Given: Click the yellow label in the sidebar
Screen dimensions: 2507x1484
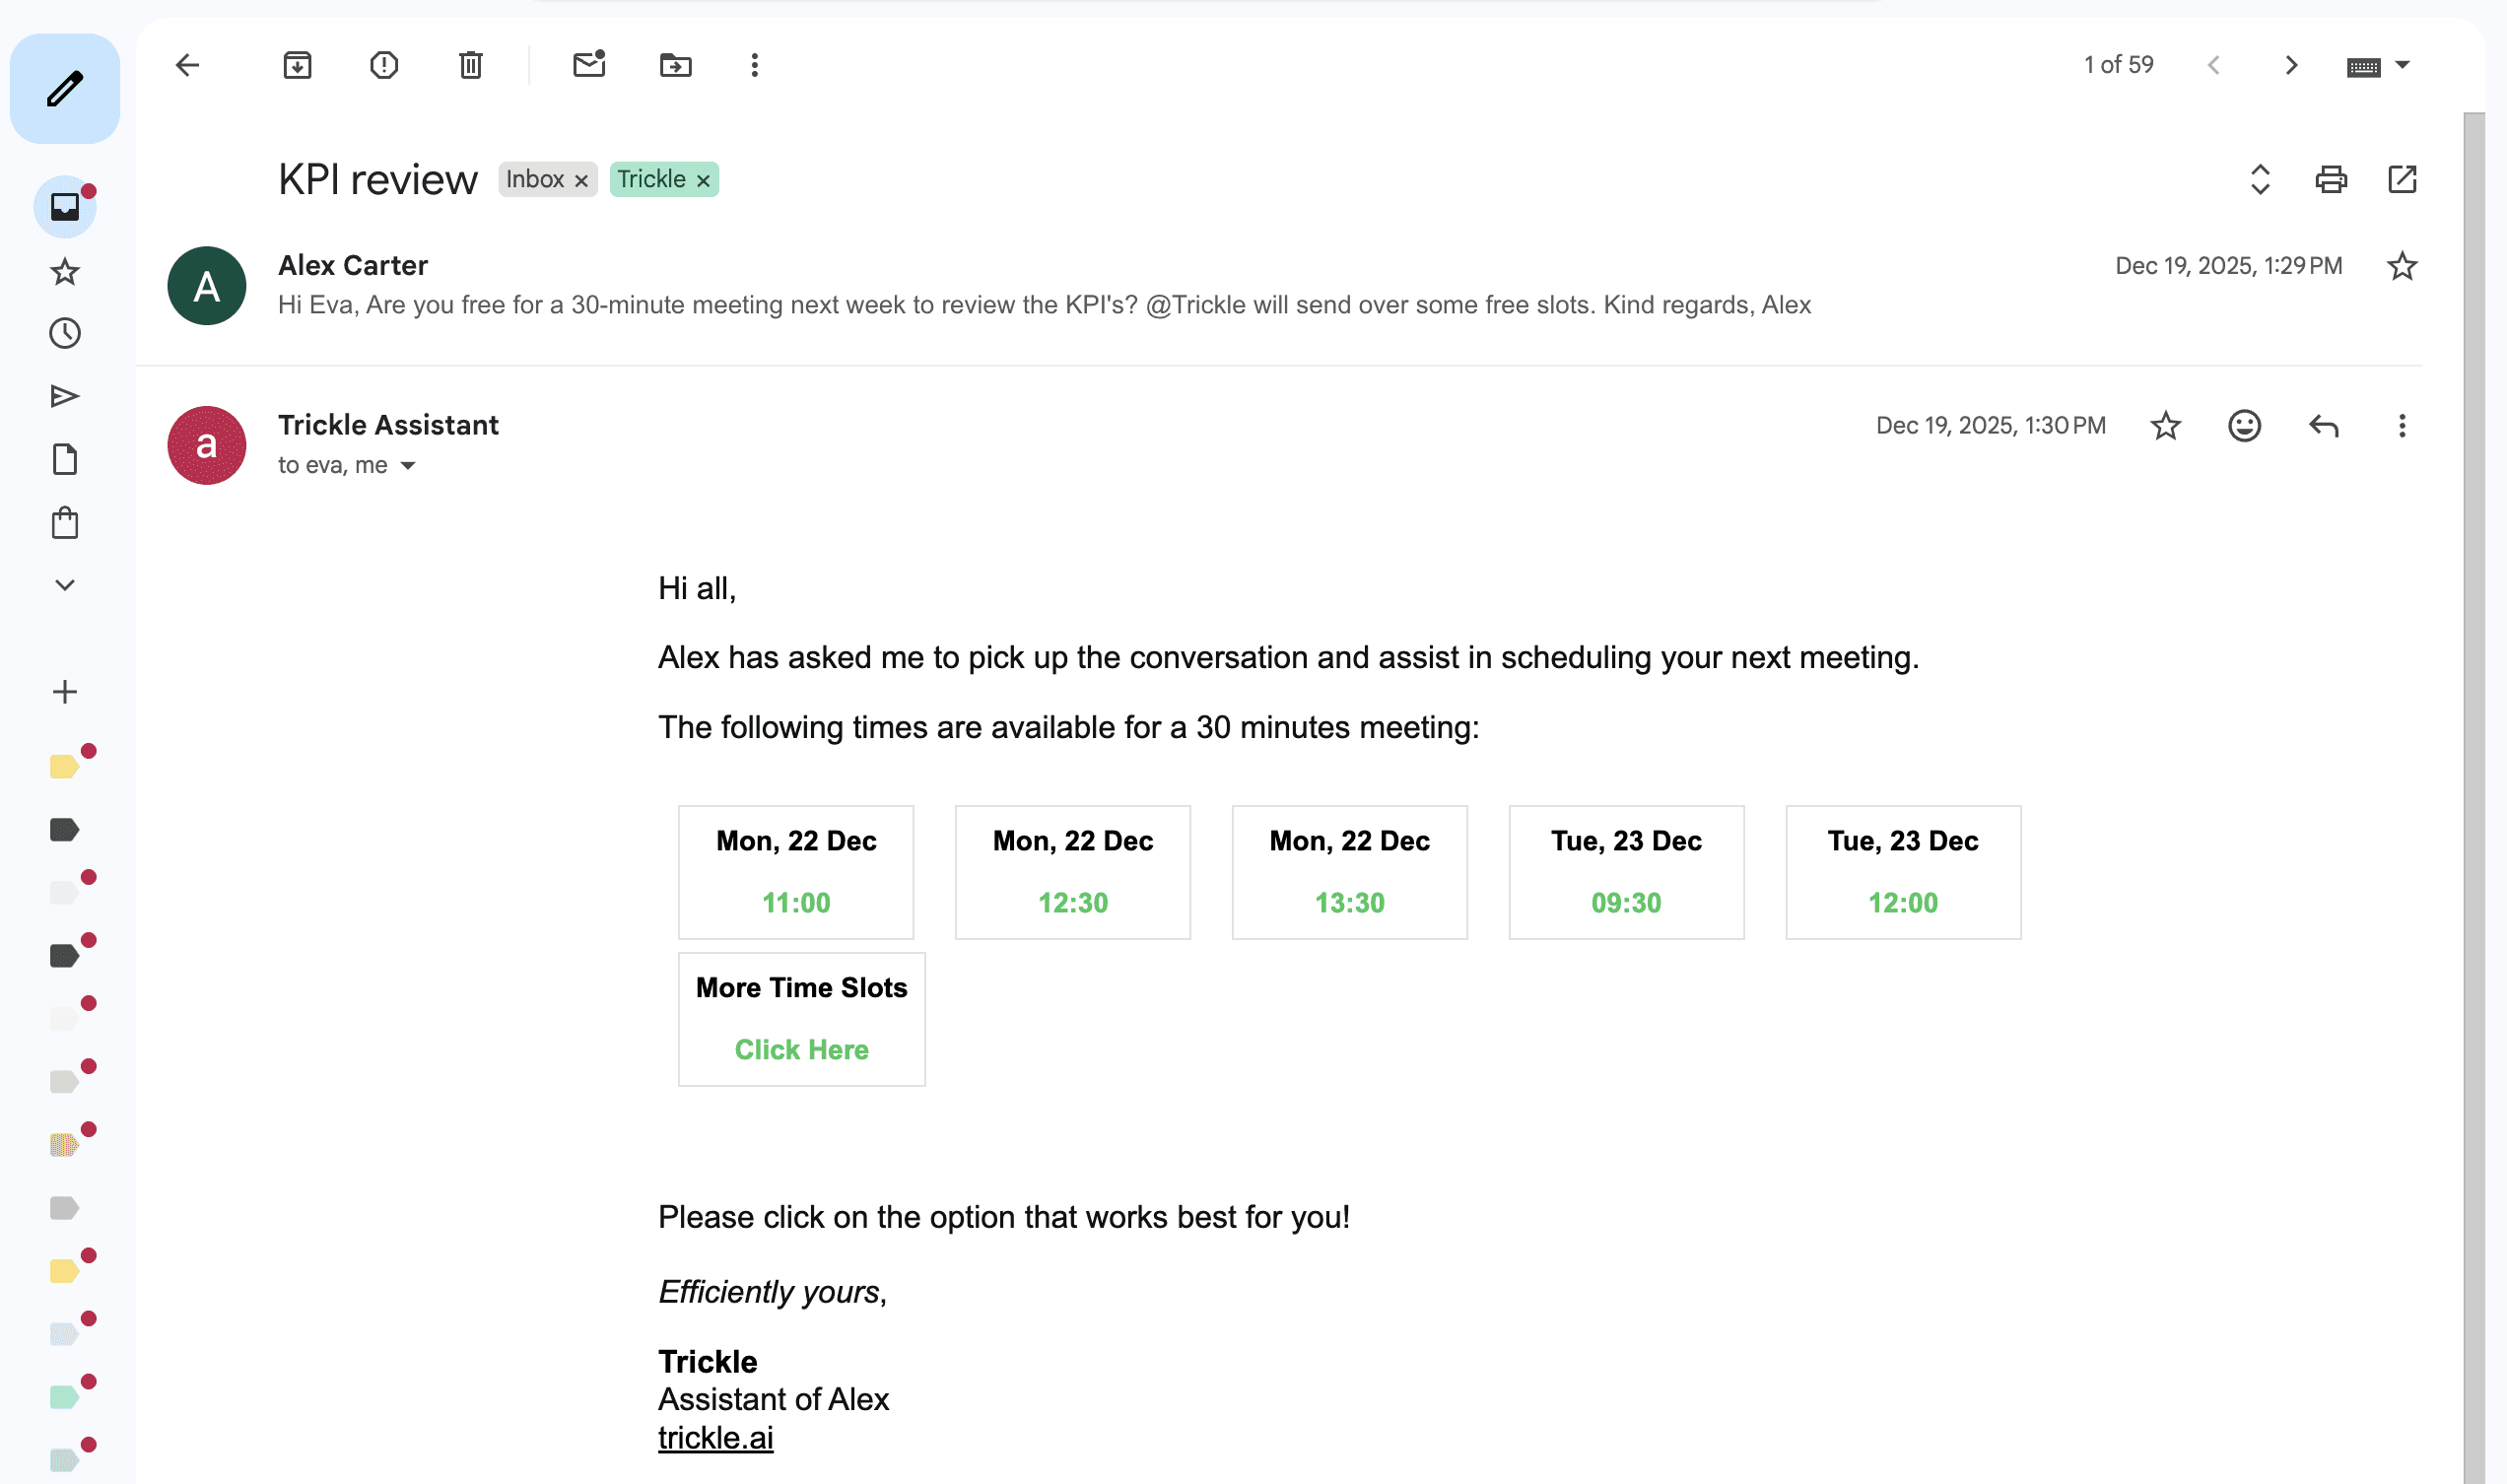Looking at the screenshot, I should pyautogui.click(x=64, y=767).
